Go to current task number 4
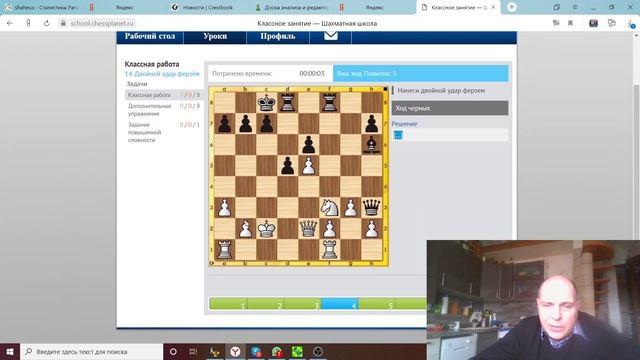This screenshot has width=640, height=360. (x=340, y=303)
